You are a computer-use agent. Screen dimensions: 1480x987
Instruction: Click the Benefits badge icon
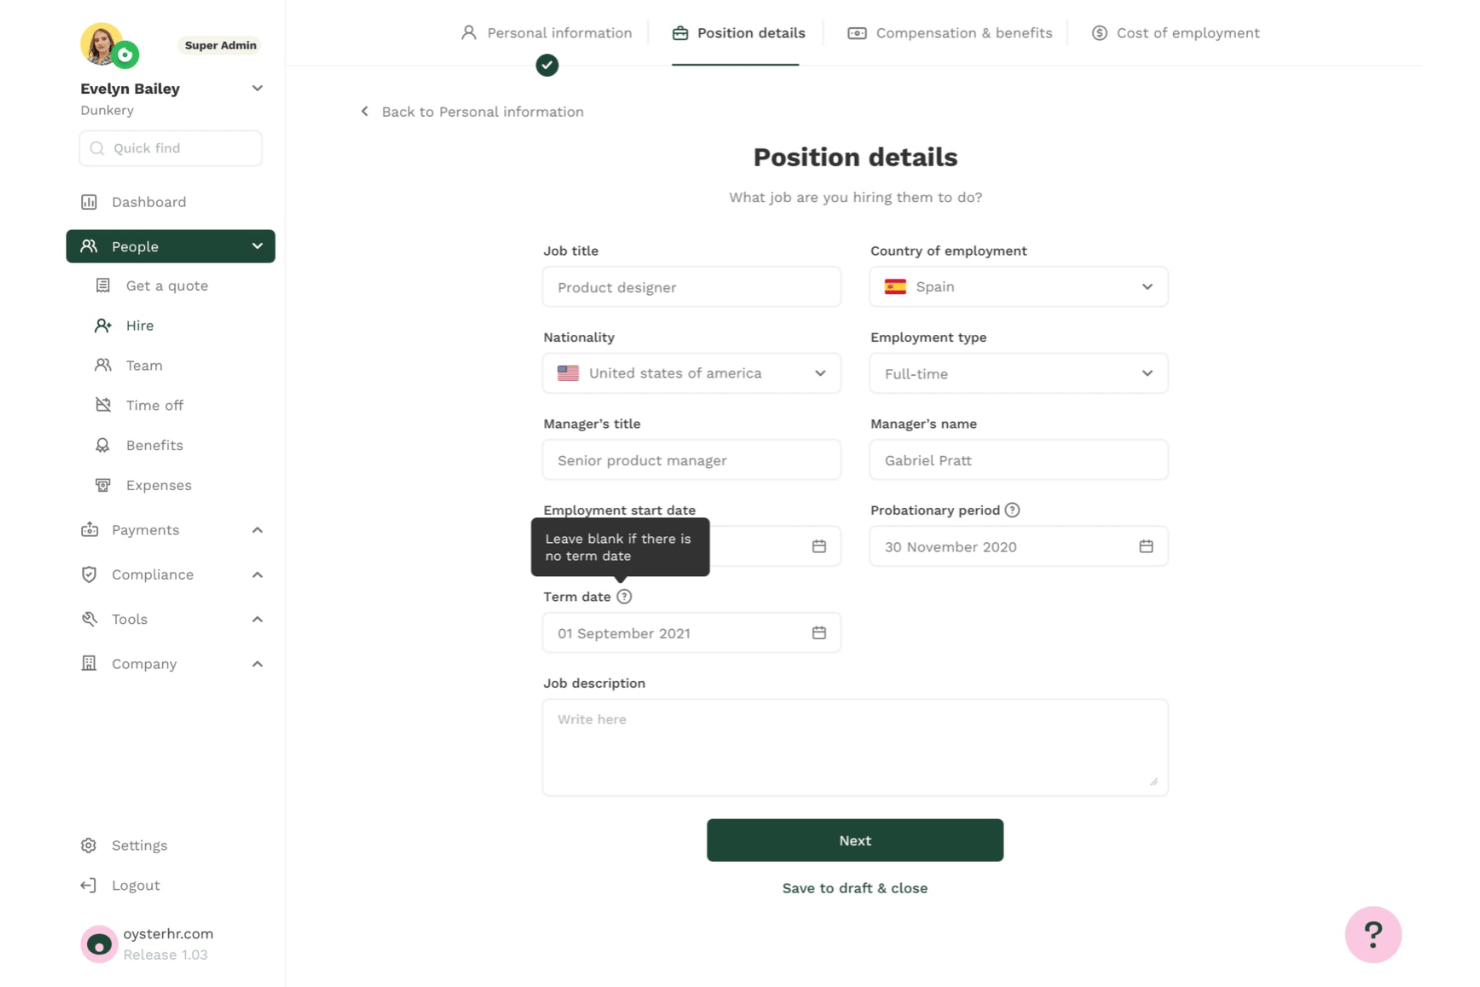pos(103,445)
